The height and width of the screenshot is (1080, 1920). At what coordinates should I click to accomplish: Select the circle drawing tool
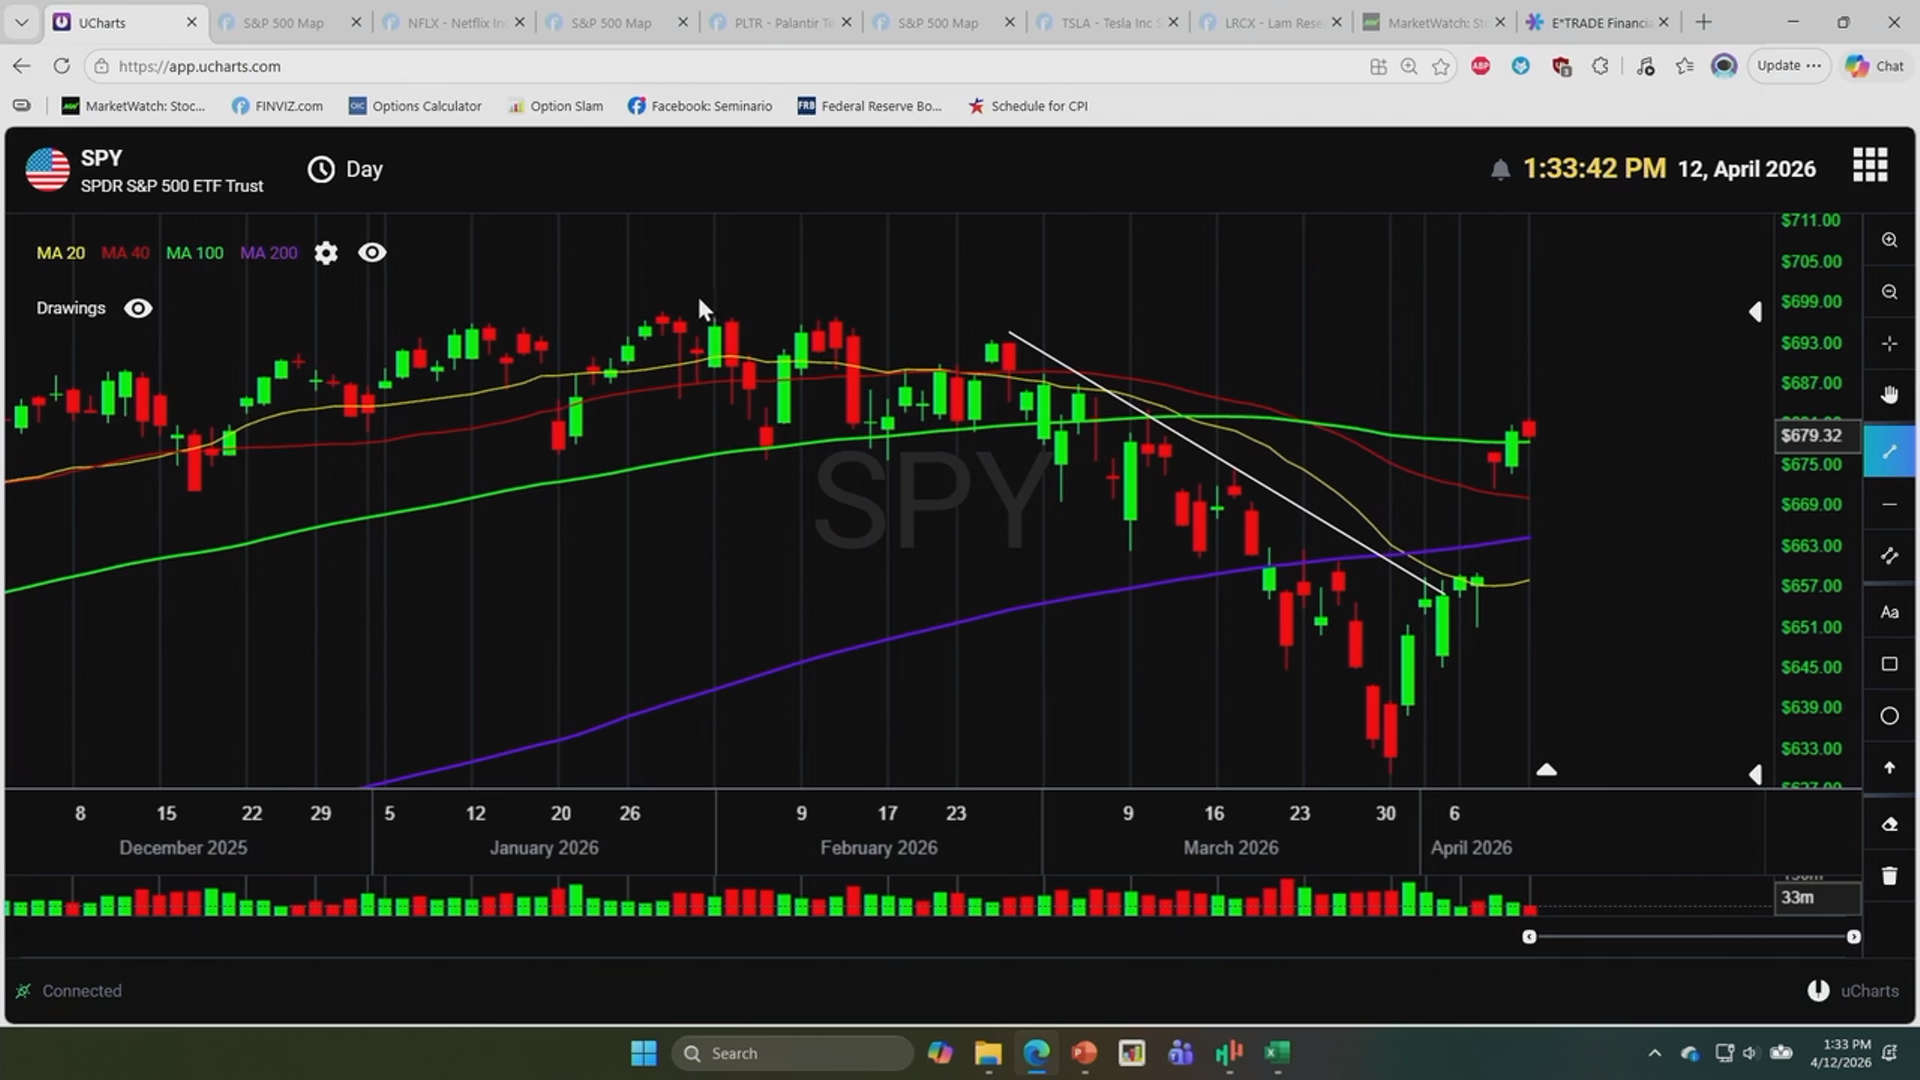tap(1889, 716)
